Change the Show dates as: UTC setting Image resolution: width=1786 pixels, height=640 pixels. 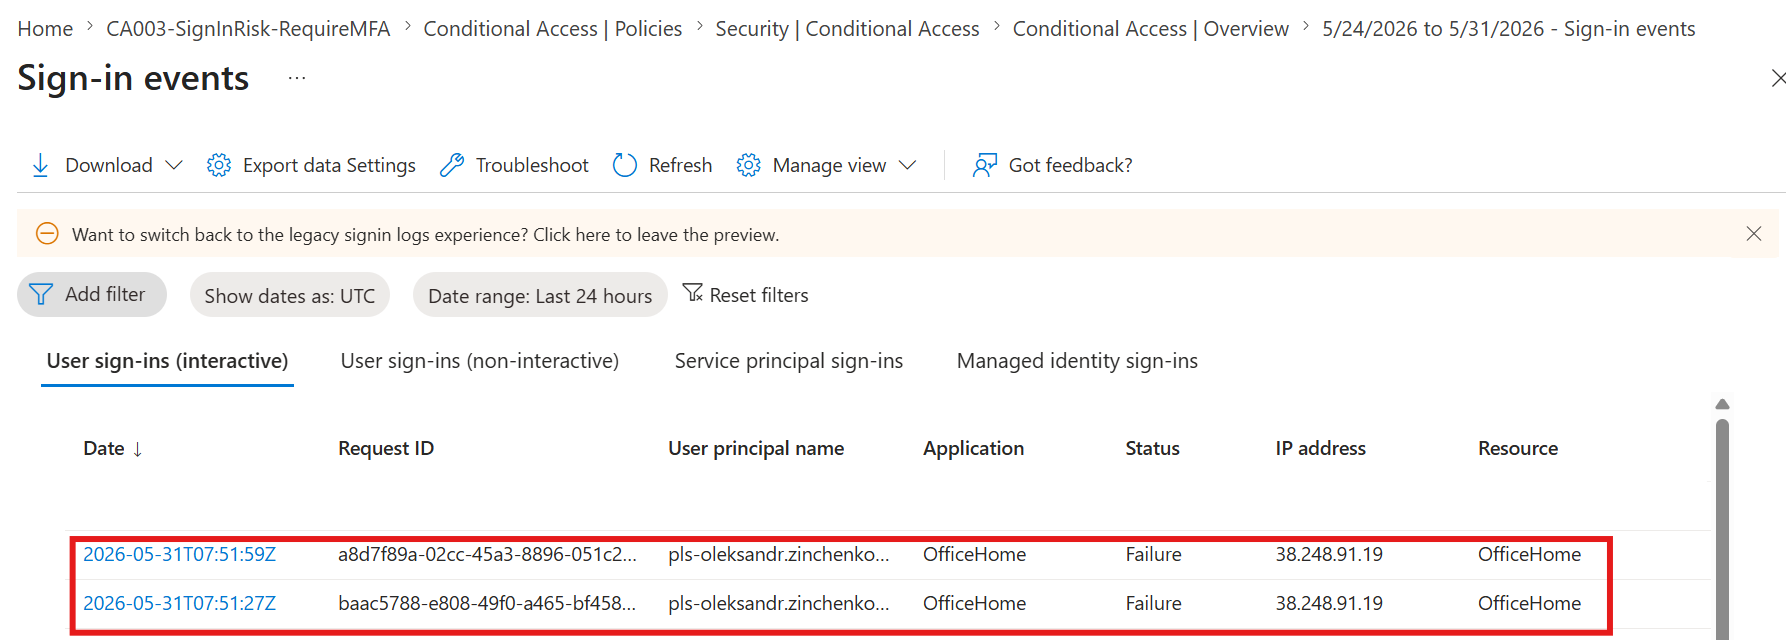[290, 295]
